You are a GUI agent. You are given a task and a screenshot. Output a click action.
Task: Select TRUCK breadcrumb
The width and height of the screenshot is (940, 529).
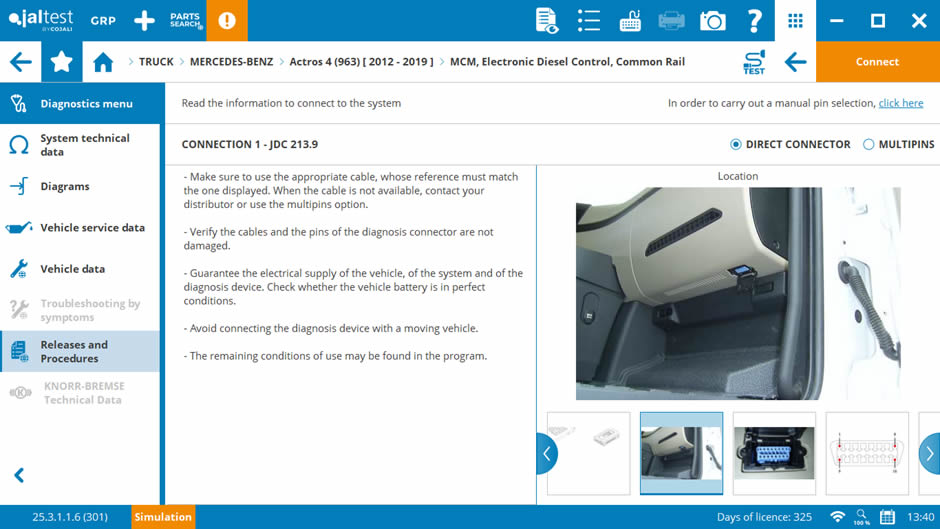(156, 62)
